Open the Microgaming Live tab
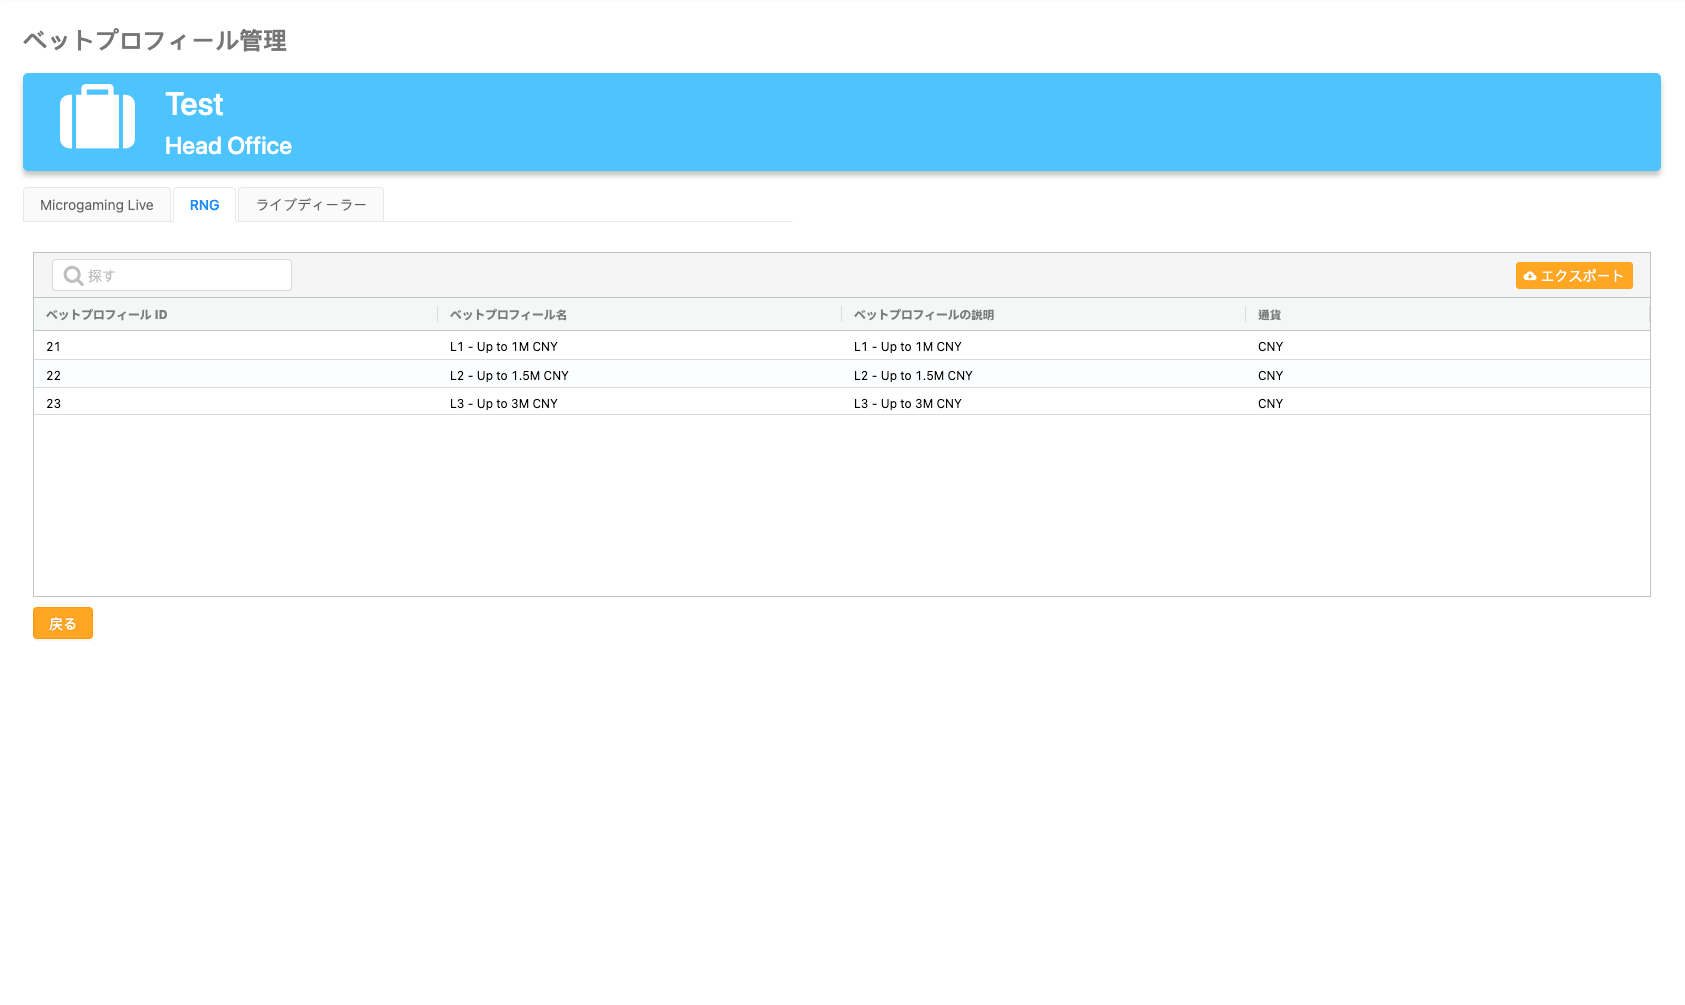Screen dimensions: 1685x1005 click(x=97, y=205)
